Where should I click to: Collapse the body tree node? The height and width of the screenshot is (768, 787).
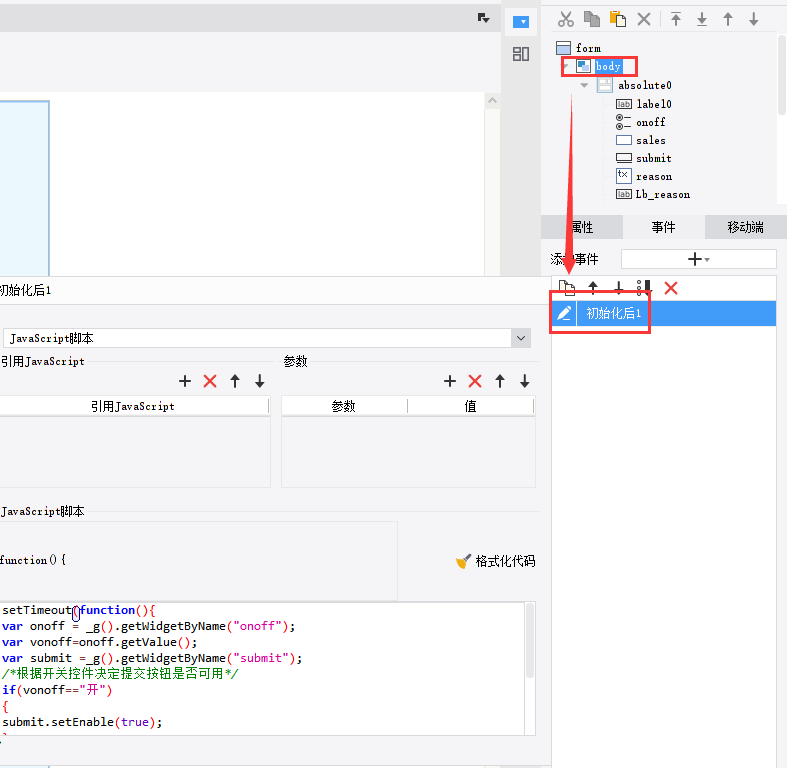[567, 66]
